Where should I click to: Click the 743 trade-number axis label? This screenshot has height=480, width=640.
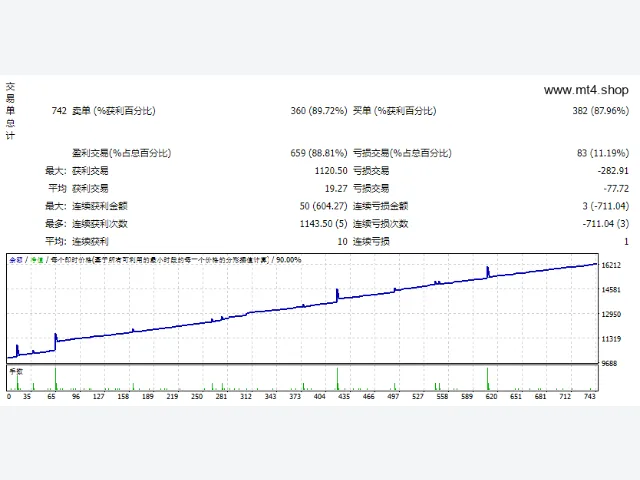pos(590,396)
